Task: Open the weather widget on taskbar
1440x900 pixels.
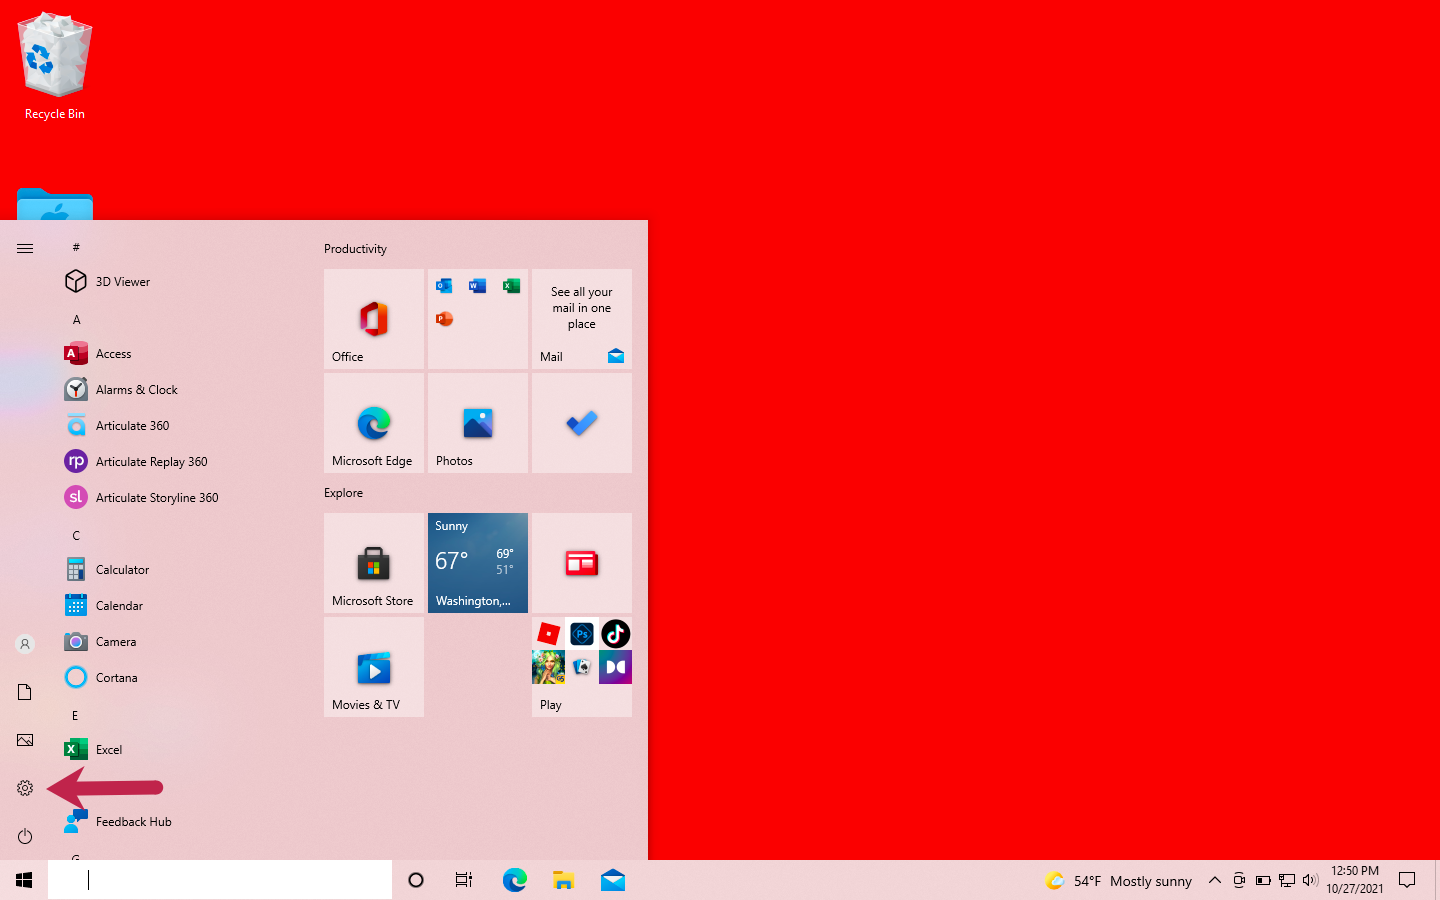Action: click(1119, 881)
